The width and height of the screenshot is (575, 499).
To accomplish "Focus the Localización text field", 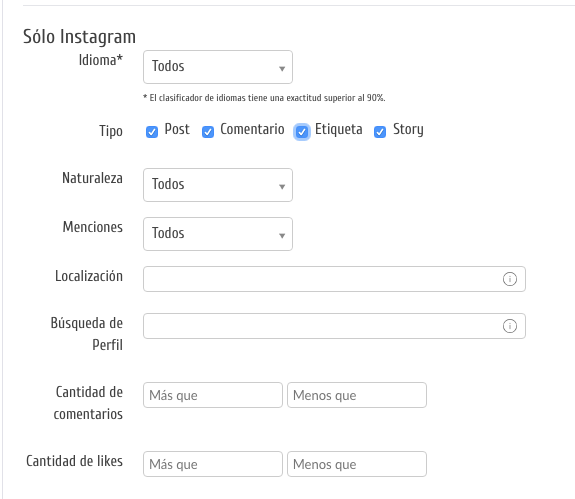I will pyautogui.click(x=334, y=279).
